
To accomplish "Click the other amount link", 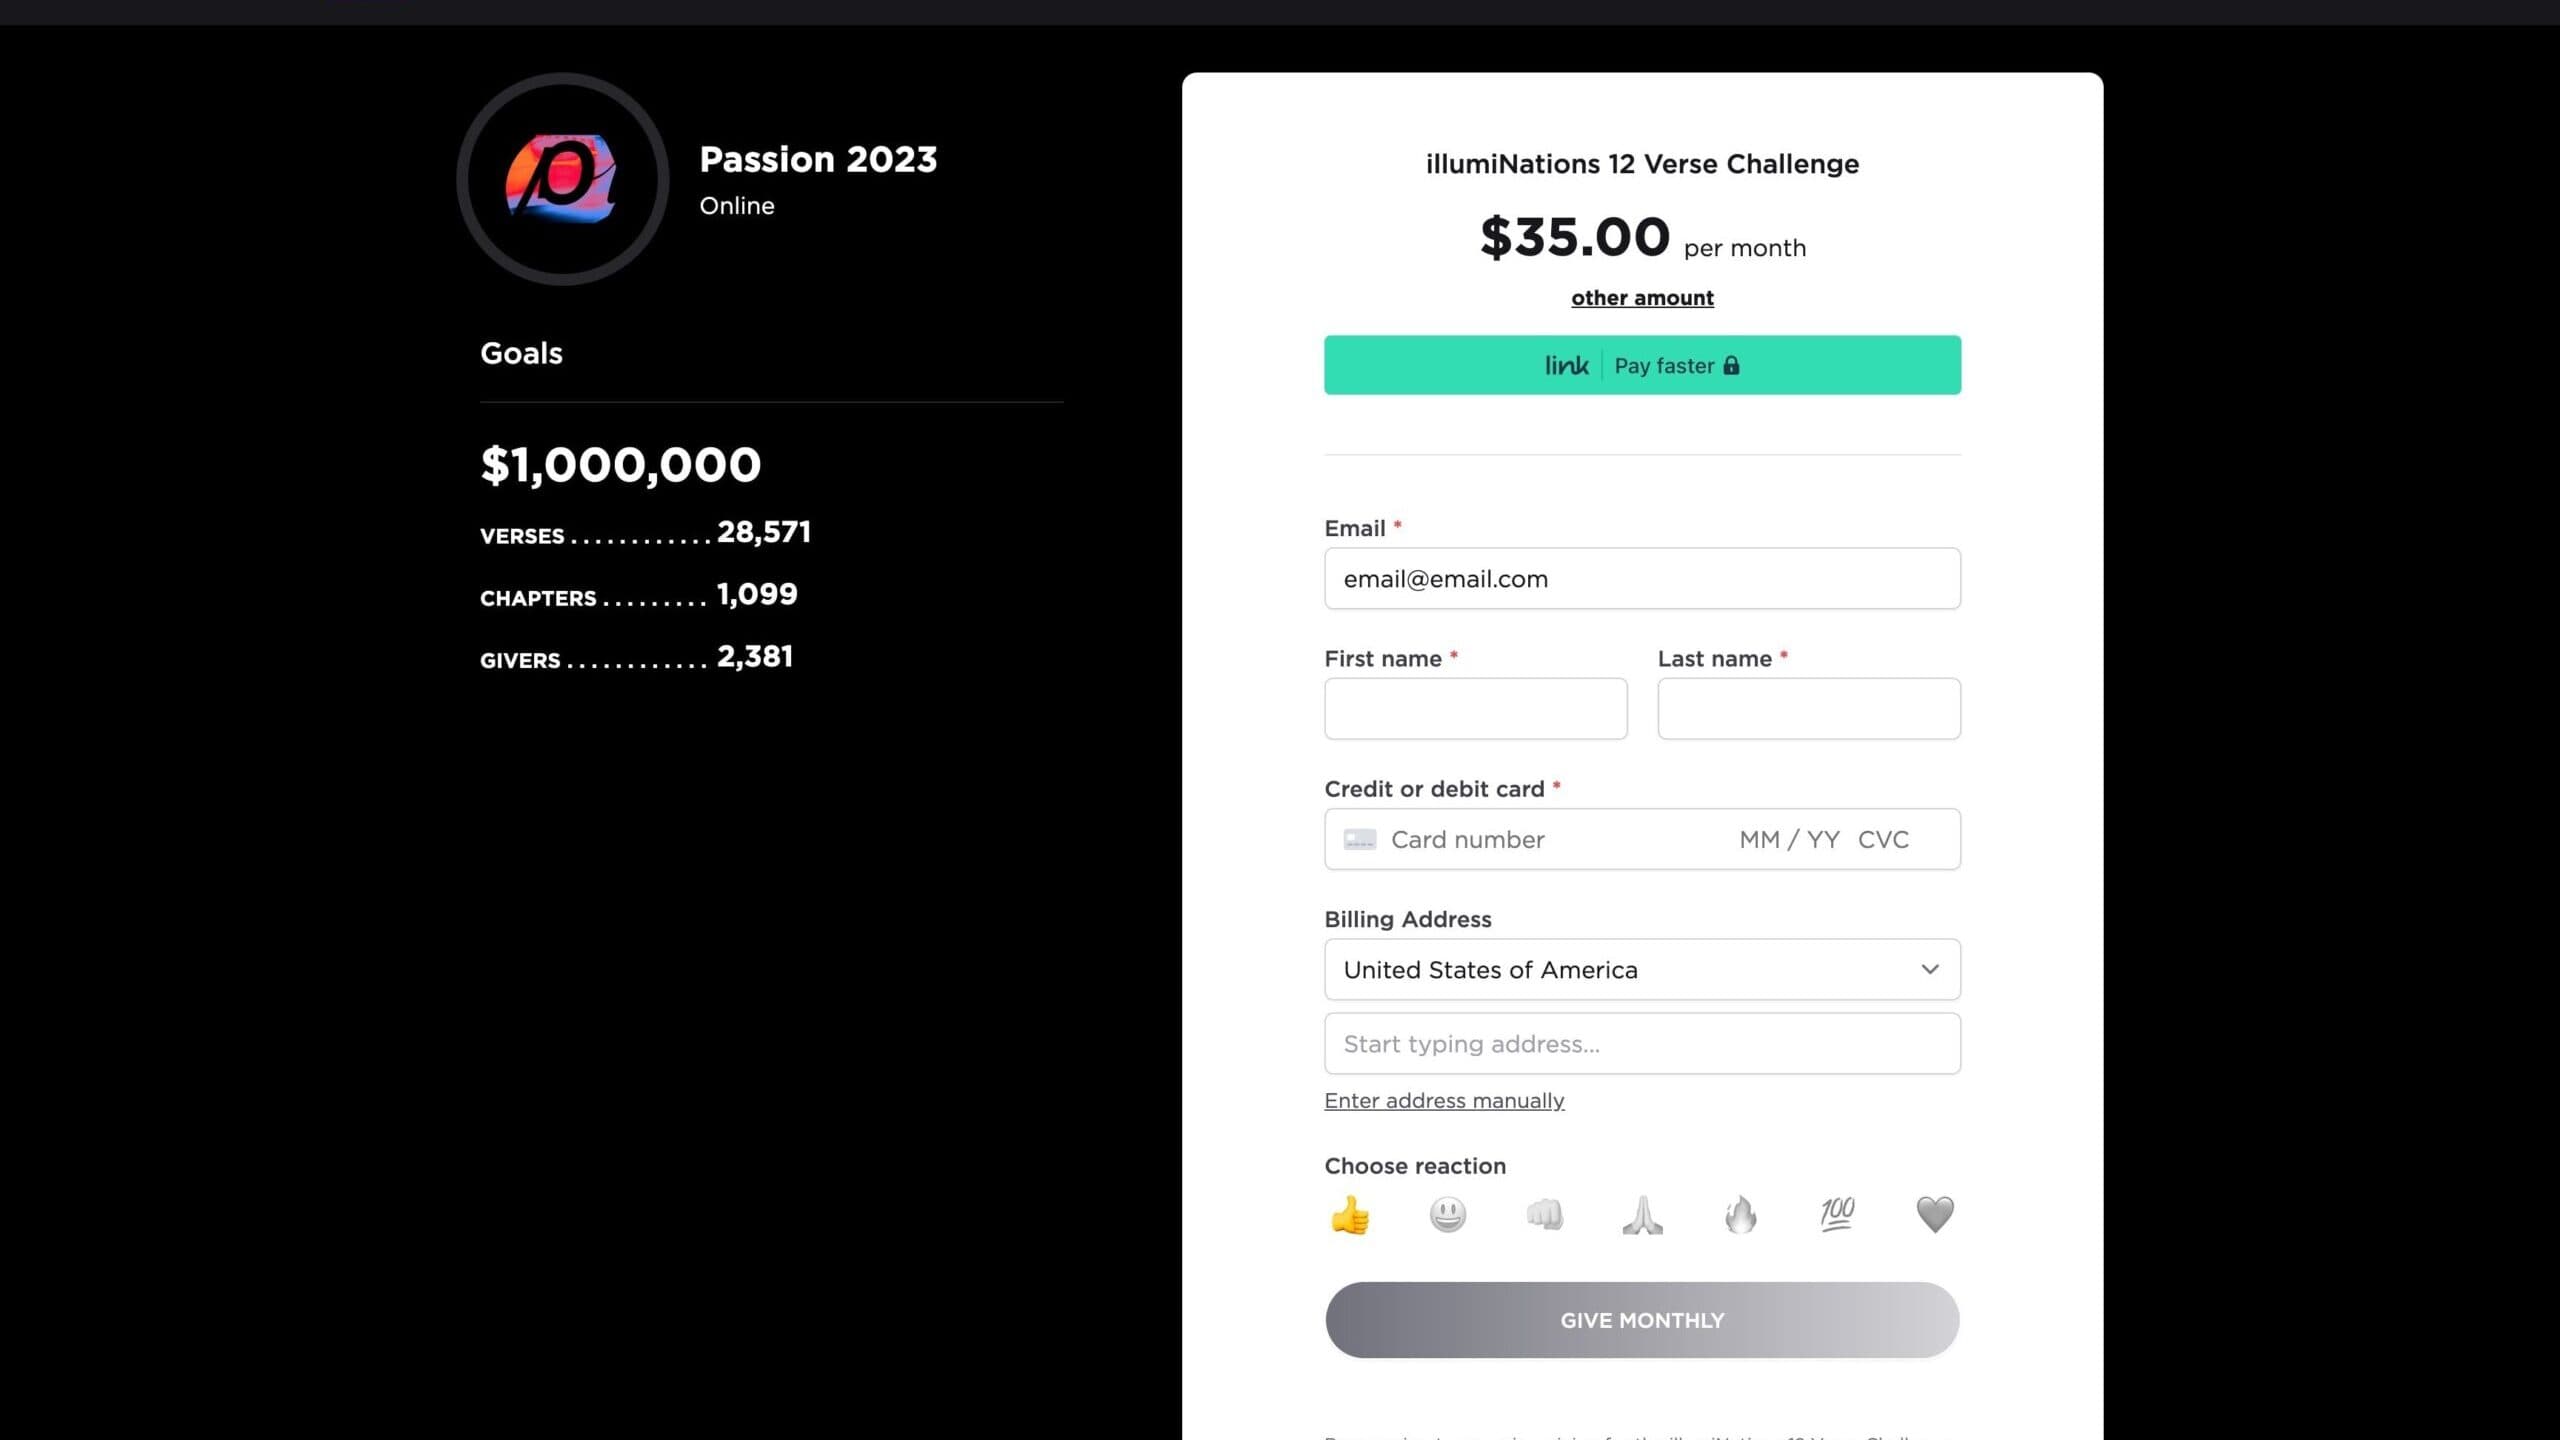I will point(1641,297).
